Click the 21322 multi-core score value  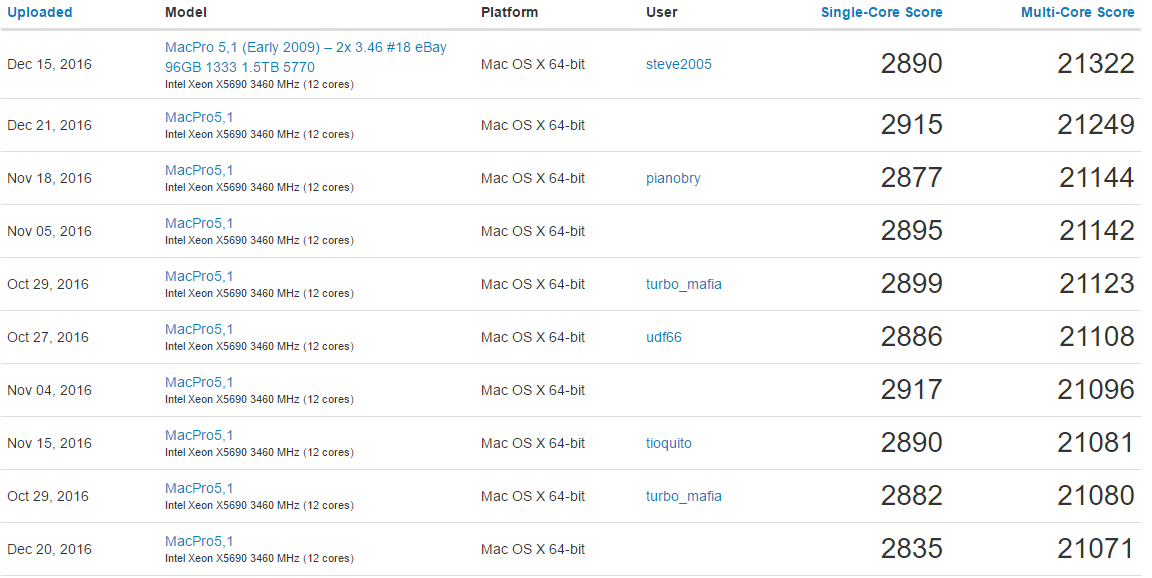1096,65
